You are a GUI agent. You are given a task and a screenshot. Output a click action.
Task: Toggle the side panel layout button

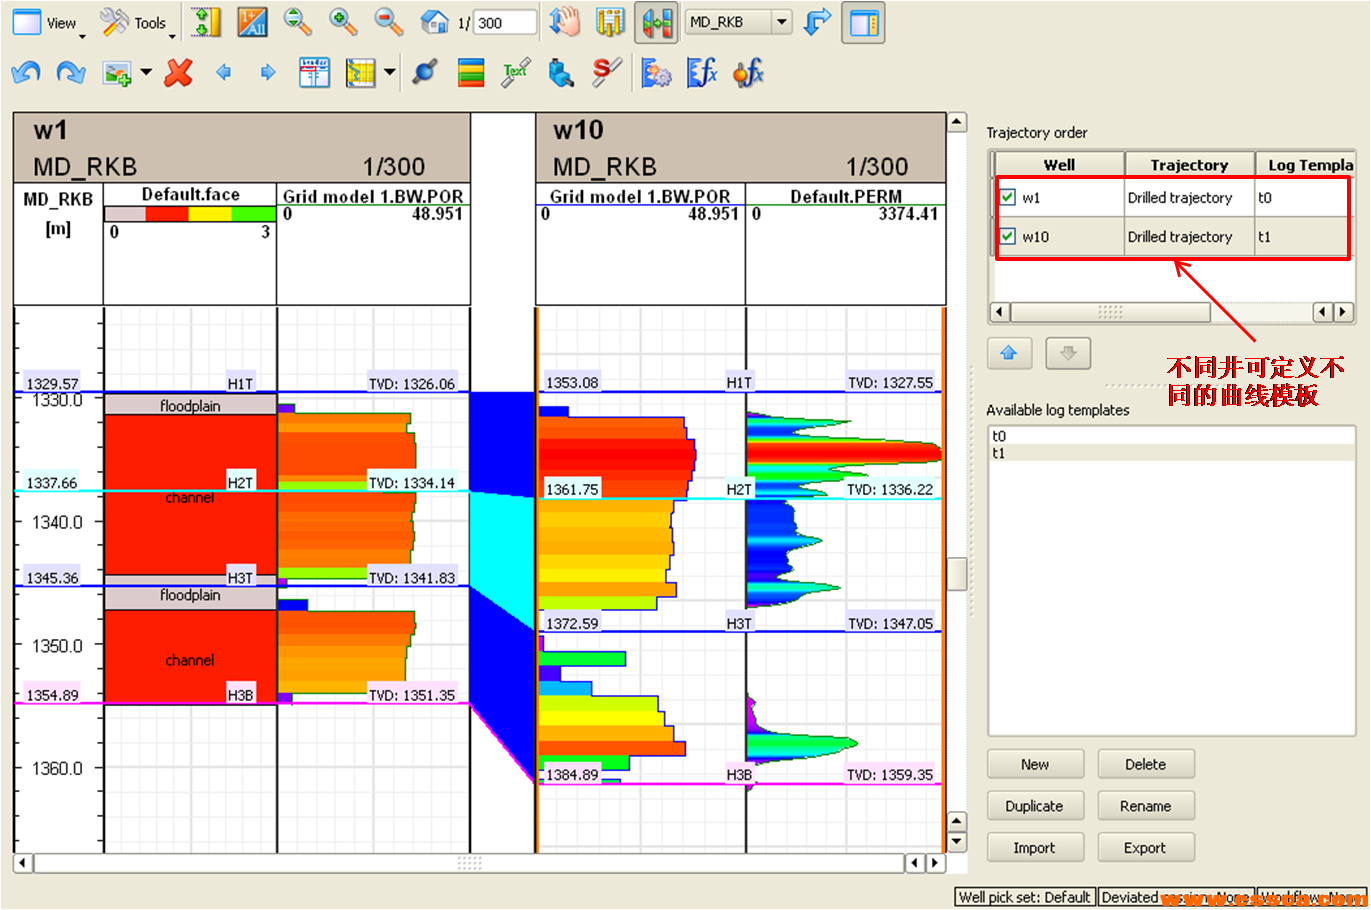coord(863,22)
